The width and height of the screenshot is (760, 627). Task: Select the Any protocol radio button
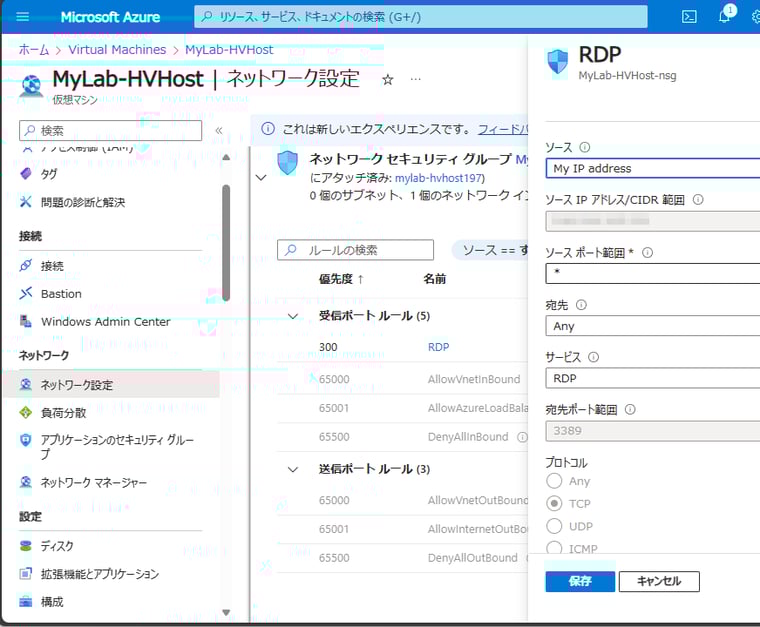554,481
